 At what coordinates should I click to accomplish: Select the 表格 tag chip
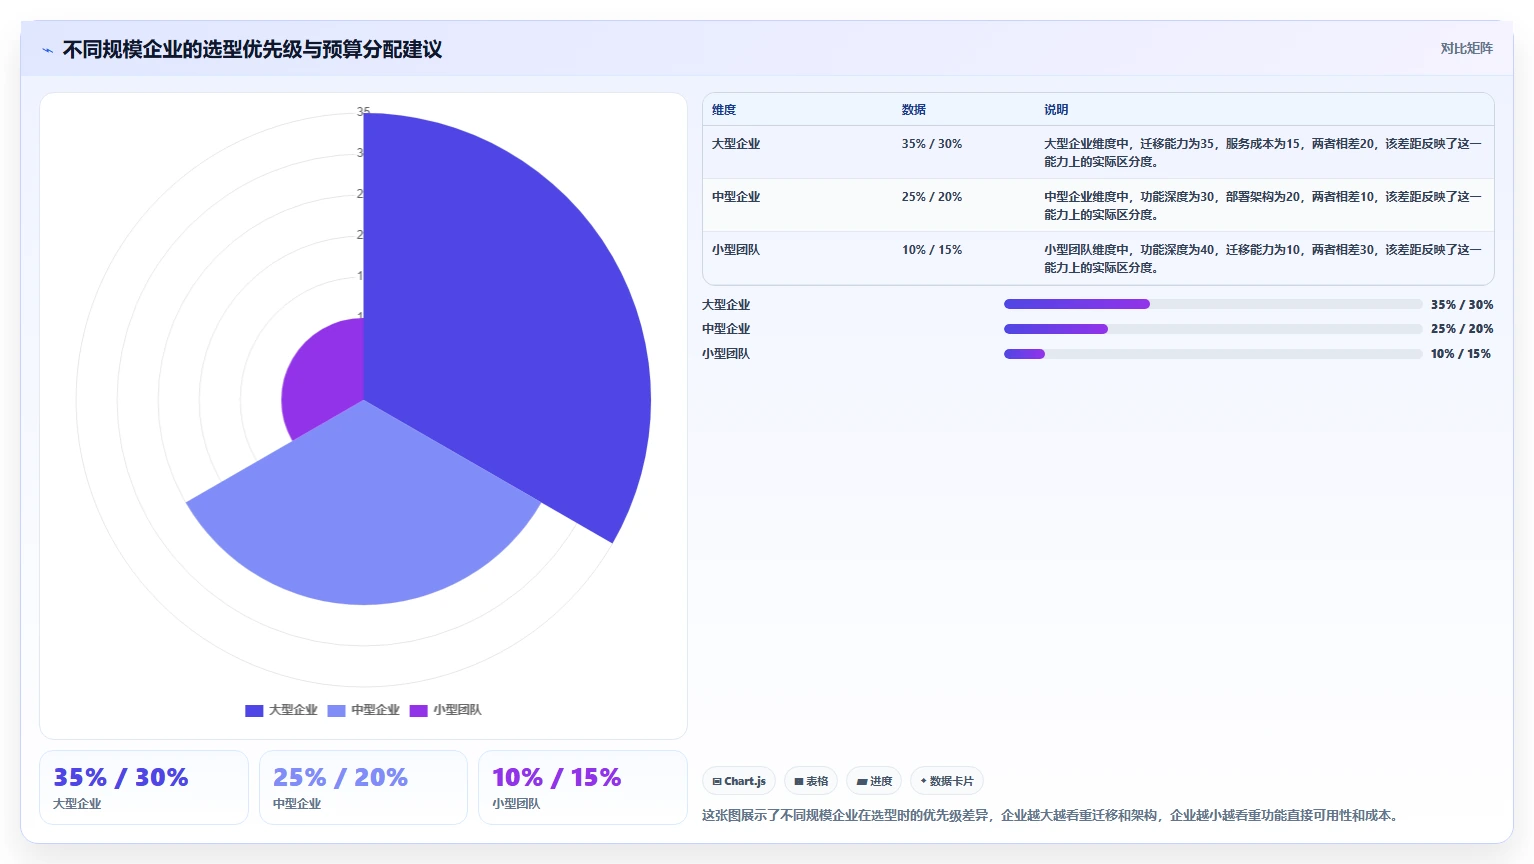811,781
